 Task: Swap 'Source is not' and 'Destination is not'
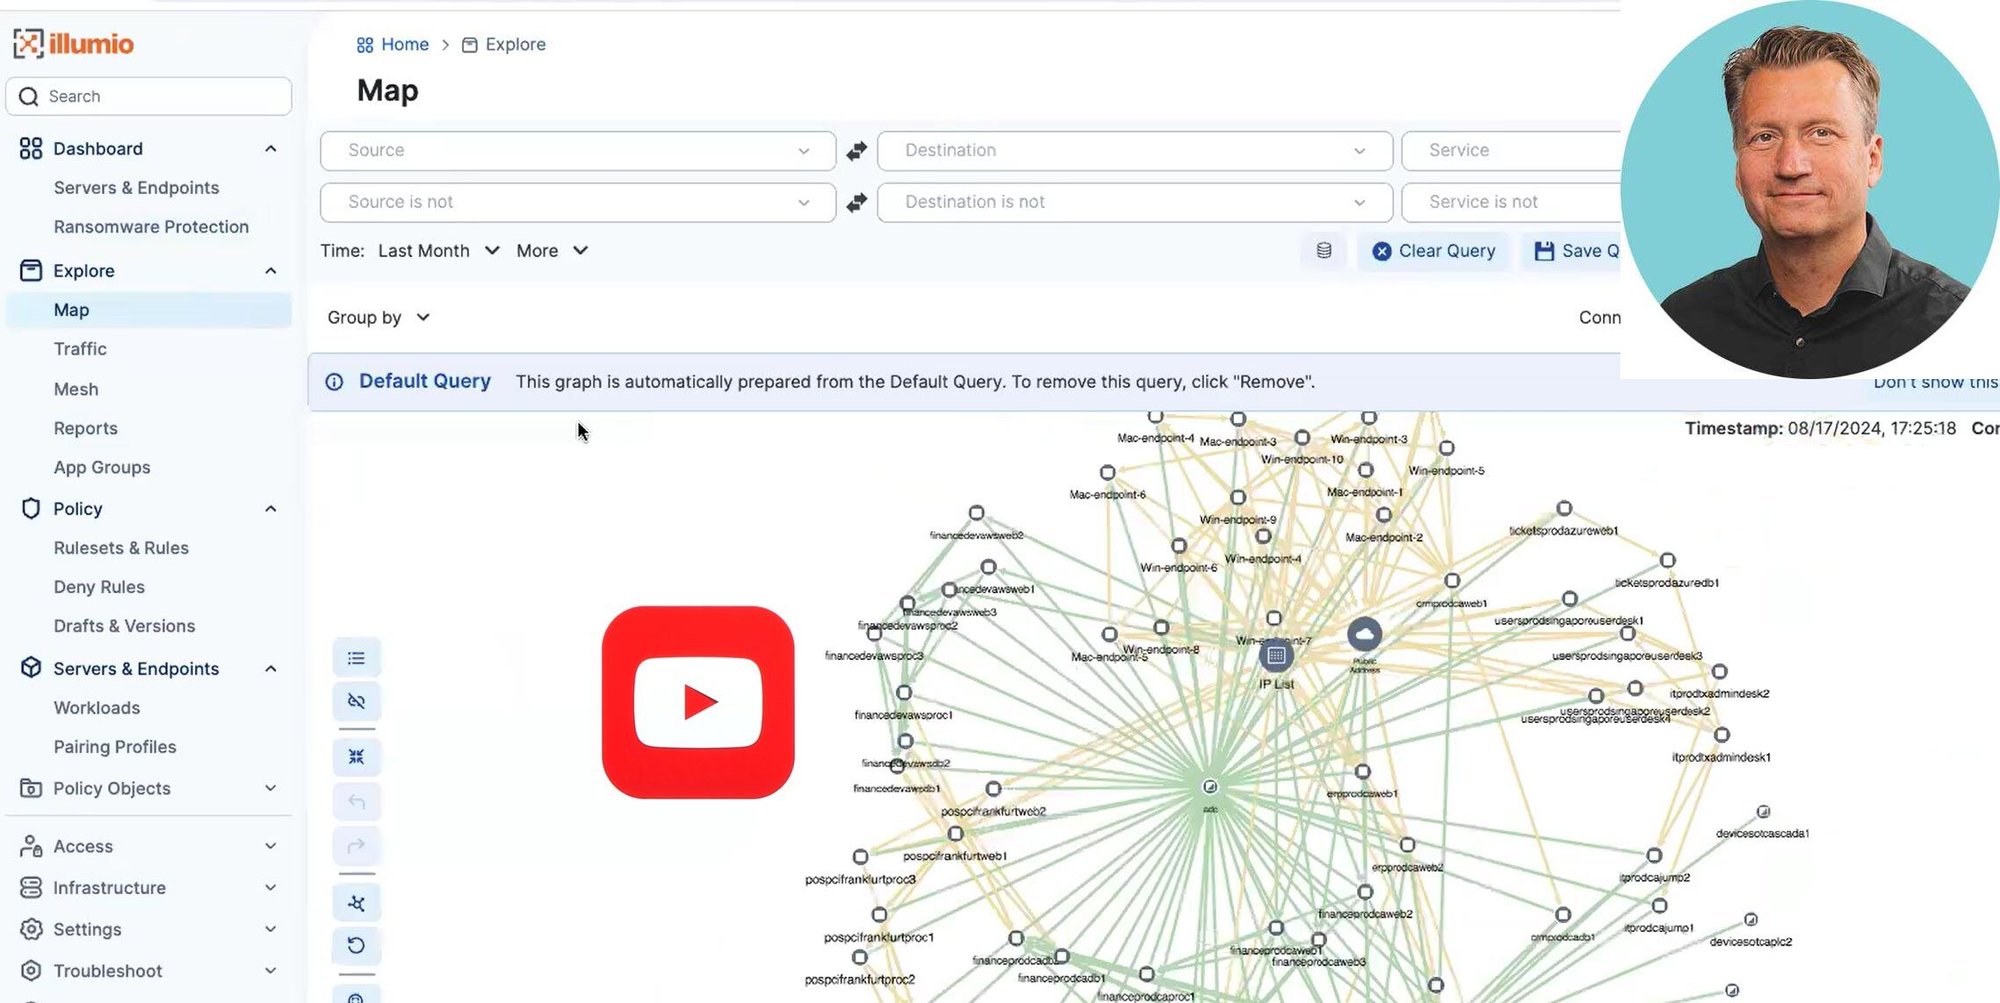tap(857, 203)
